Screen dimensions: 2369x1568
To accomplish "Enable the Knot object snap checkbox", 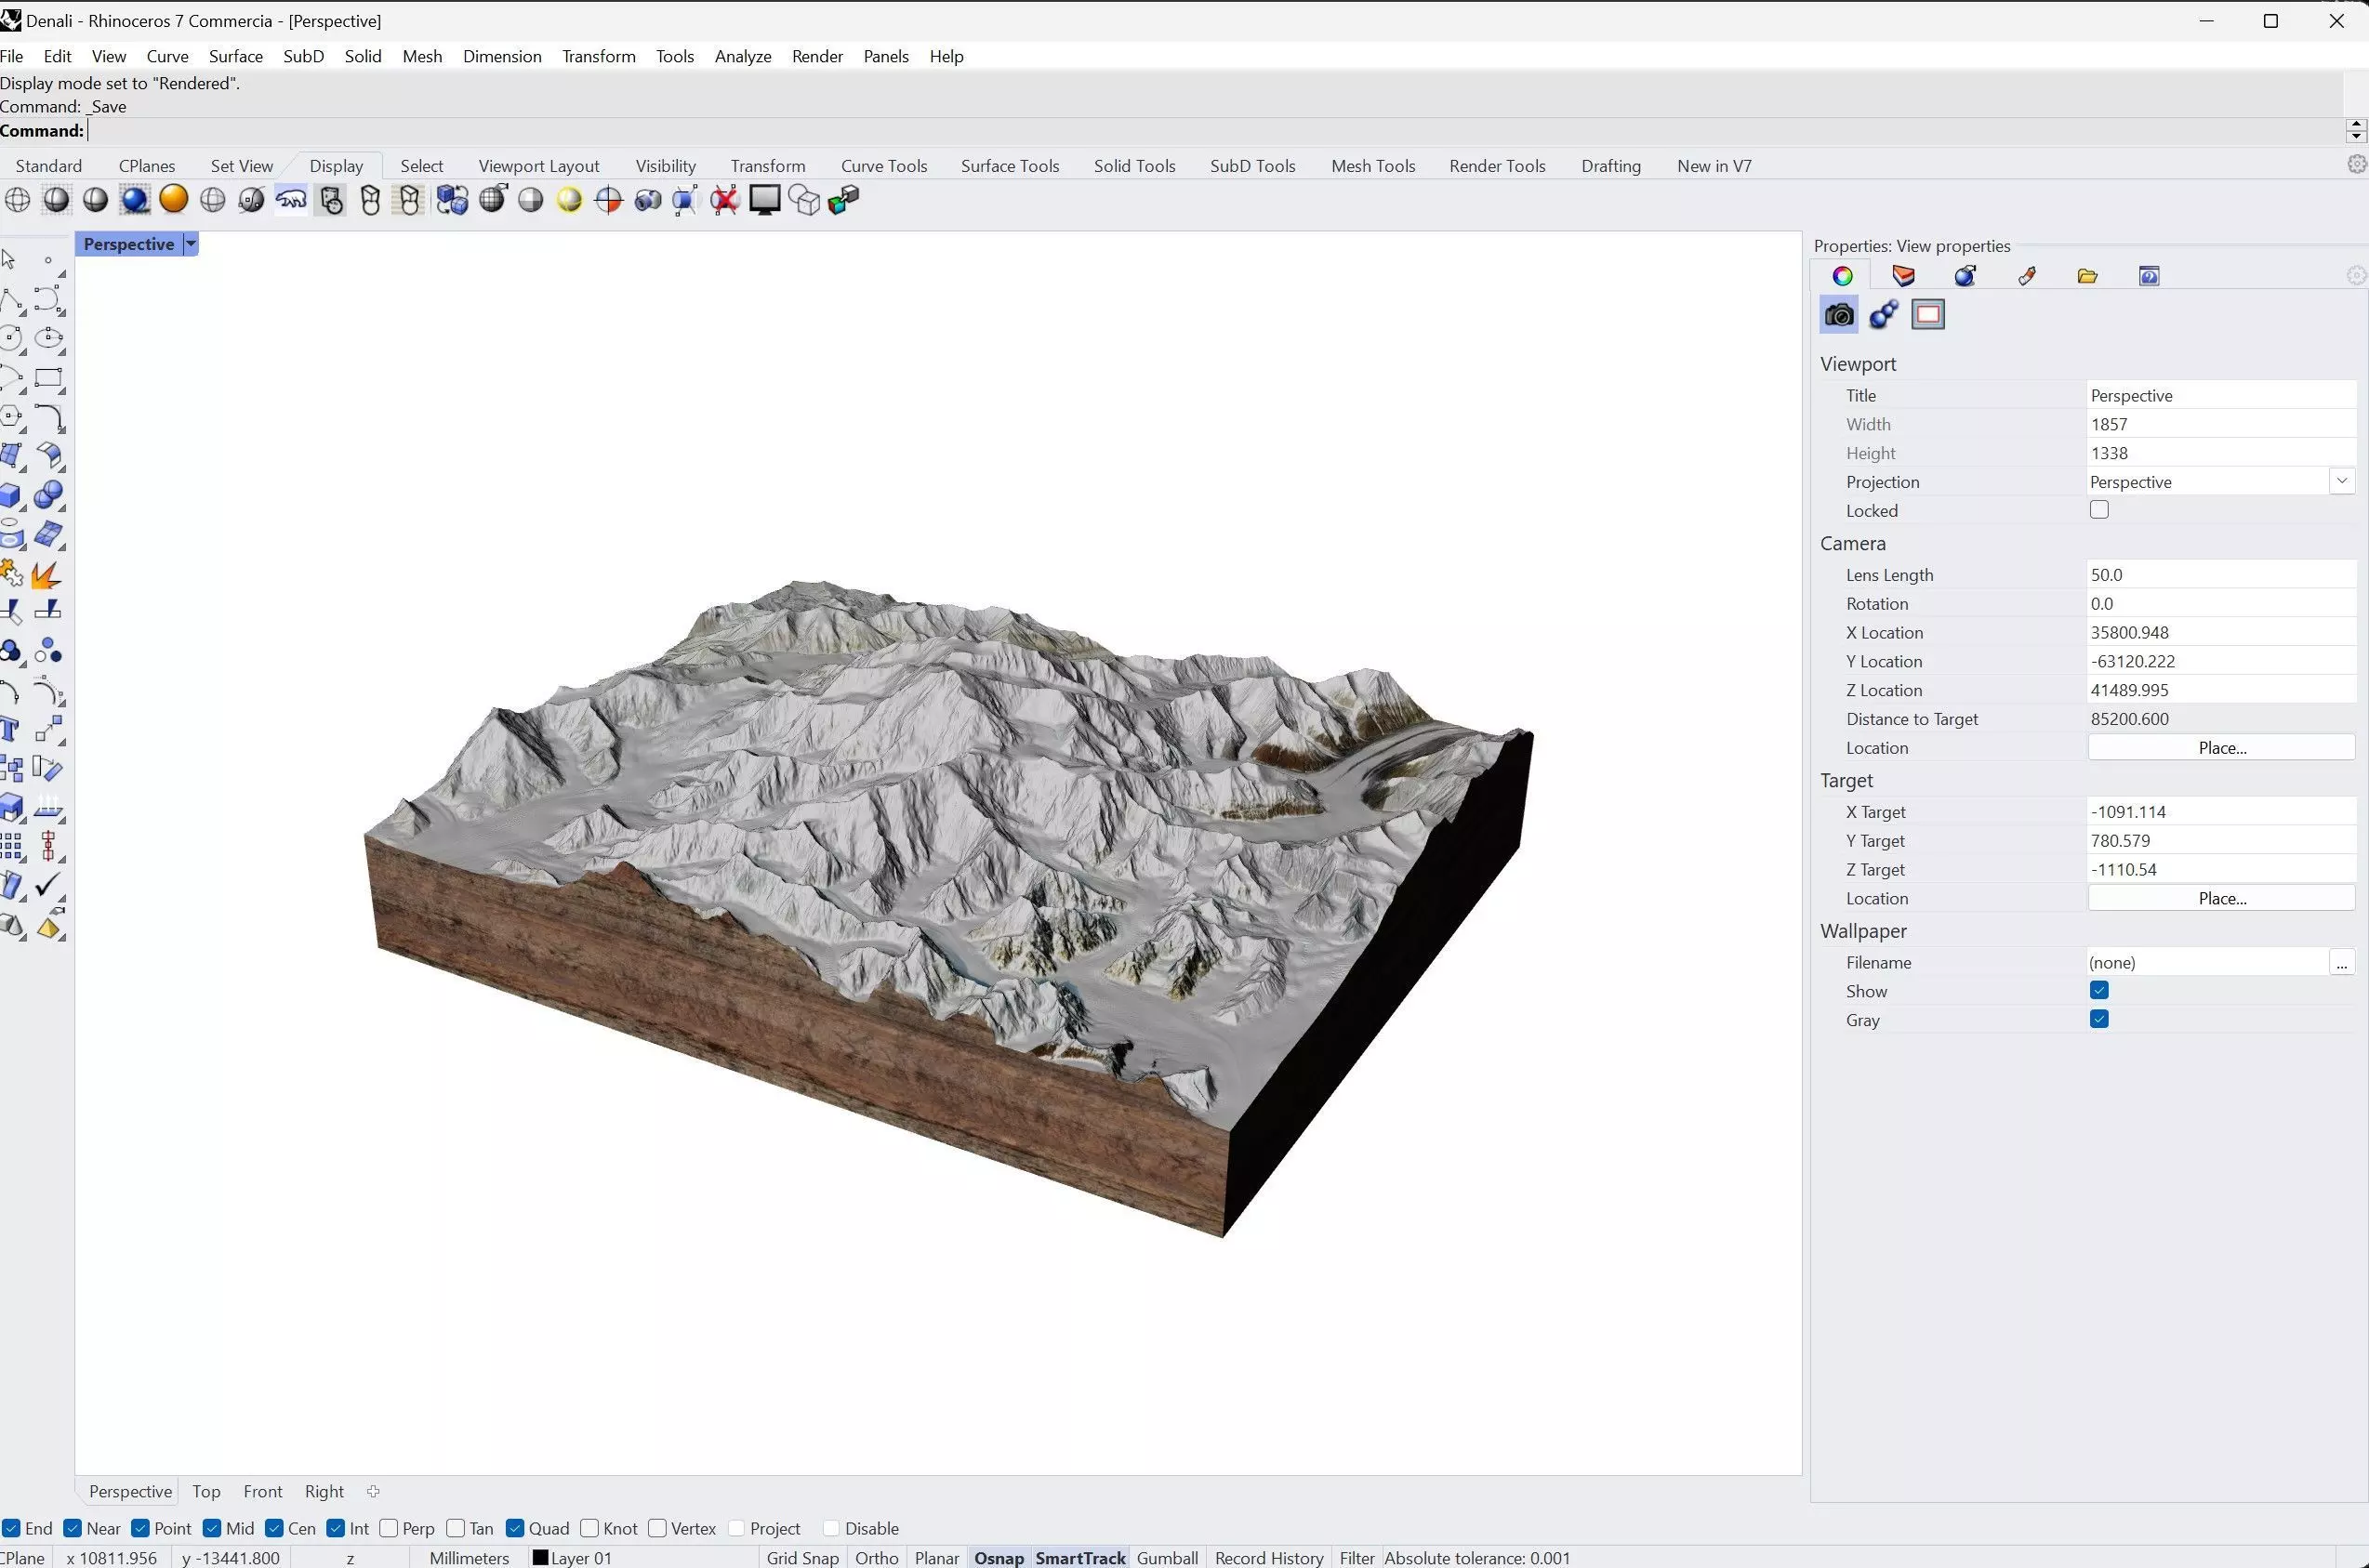I will pos(590,1528).
